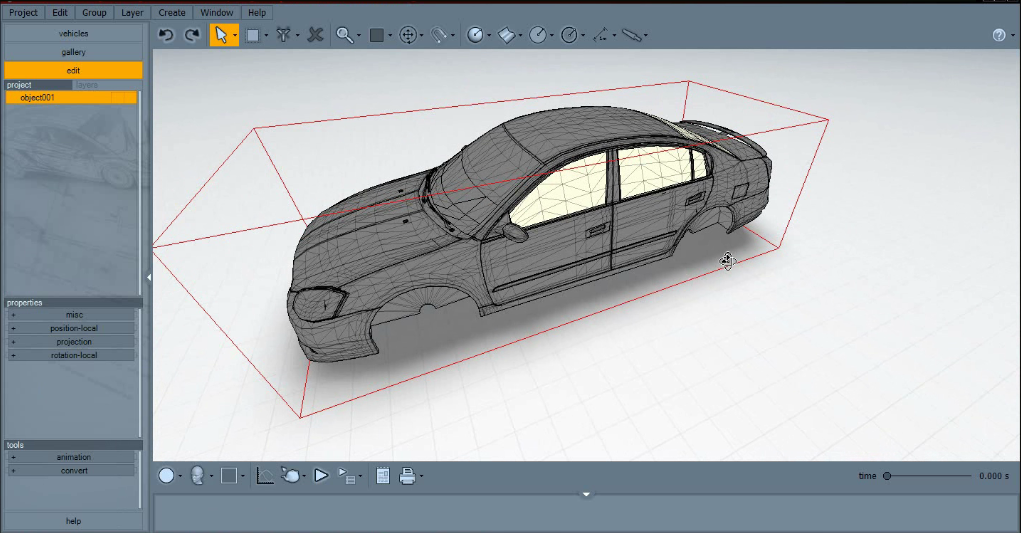Click the curved surface sheet icon
The height and width of the screenshot is (533, 1021).
507,35
